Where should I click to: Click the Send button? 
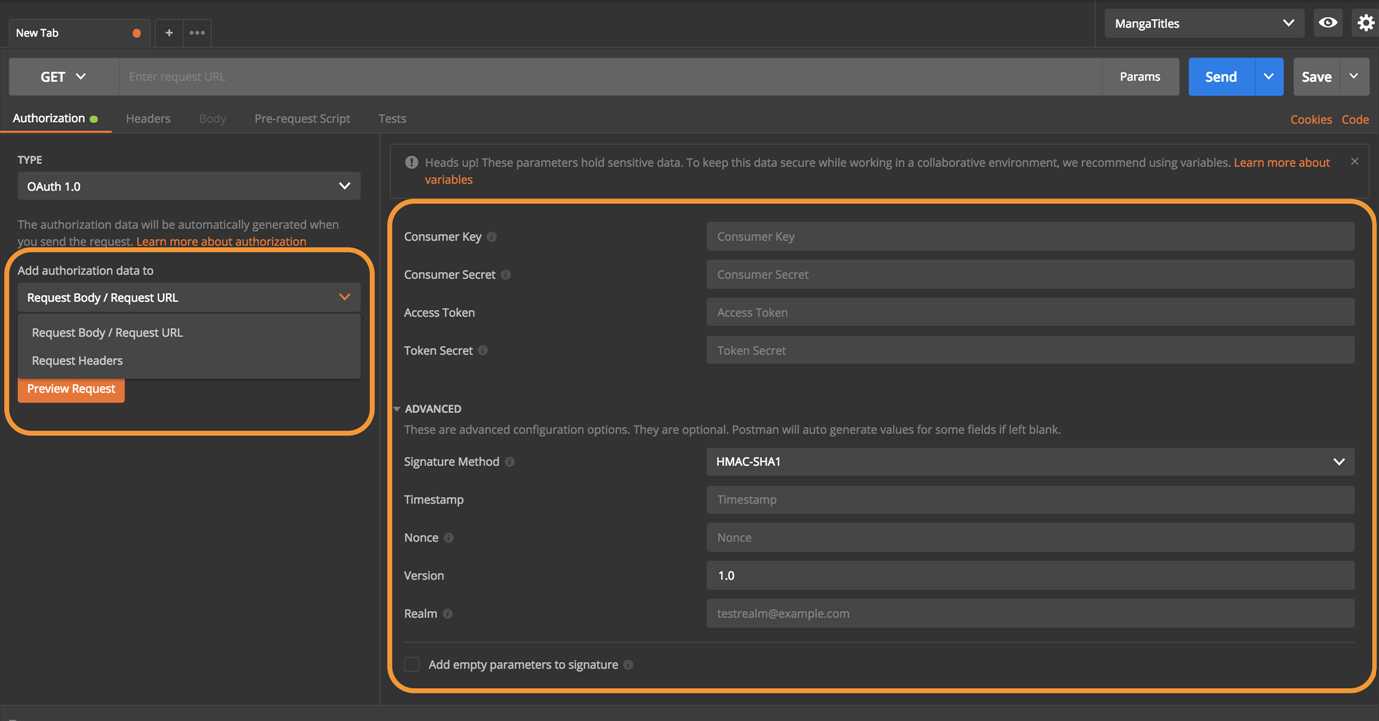tap(1221, 77)
